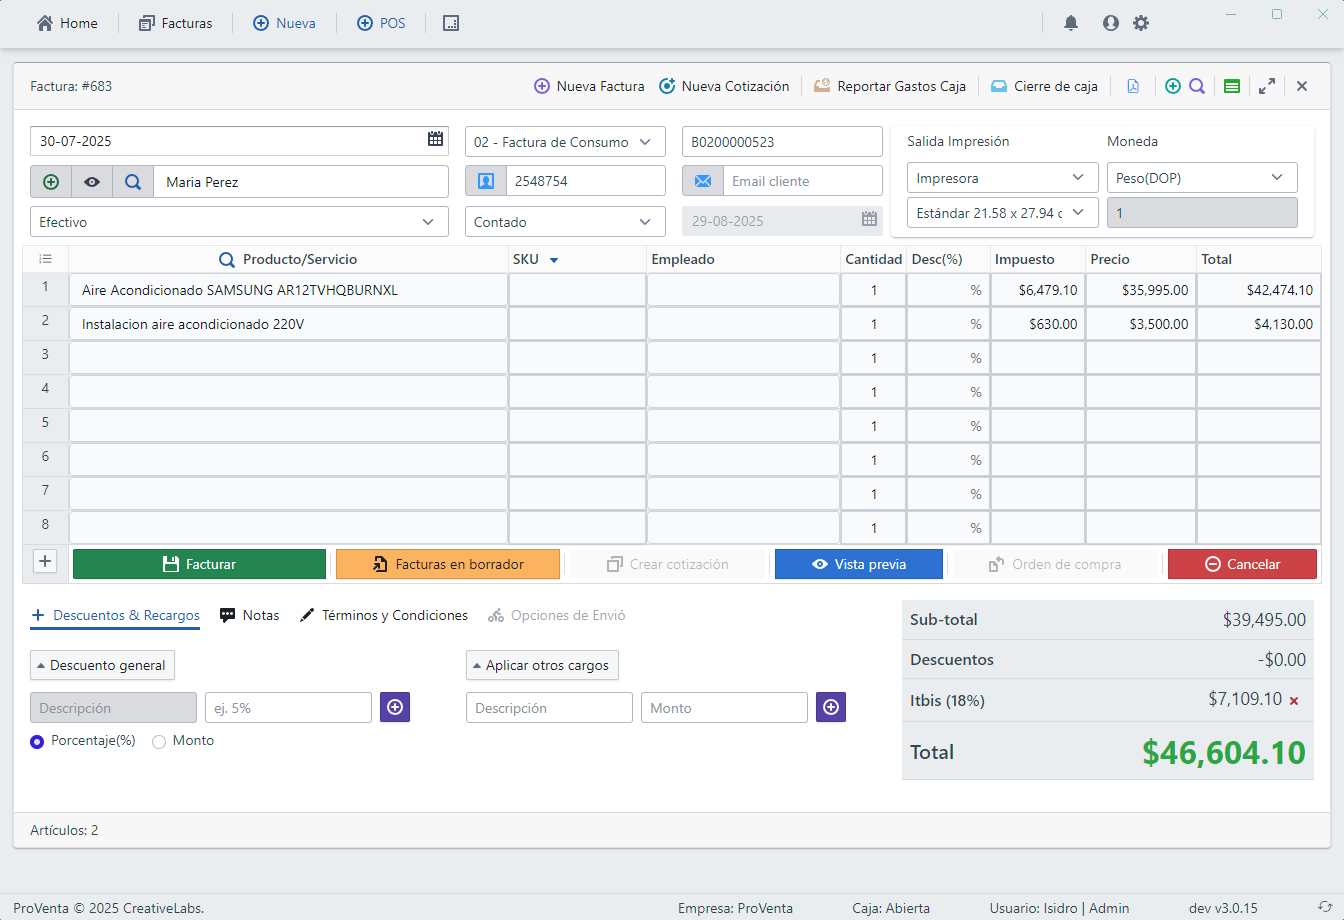This screenshot has width=1344, height=920.
Task: Click the envelope icon next to Email cliente
Action: [703, 180]
